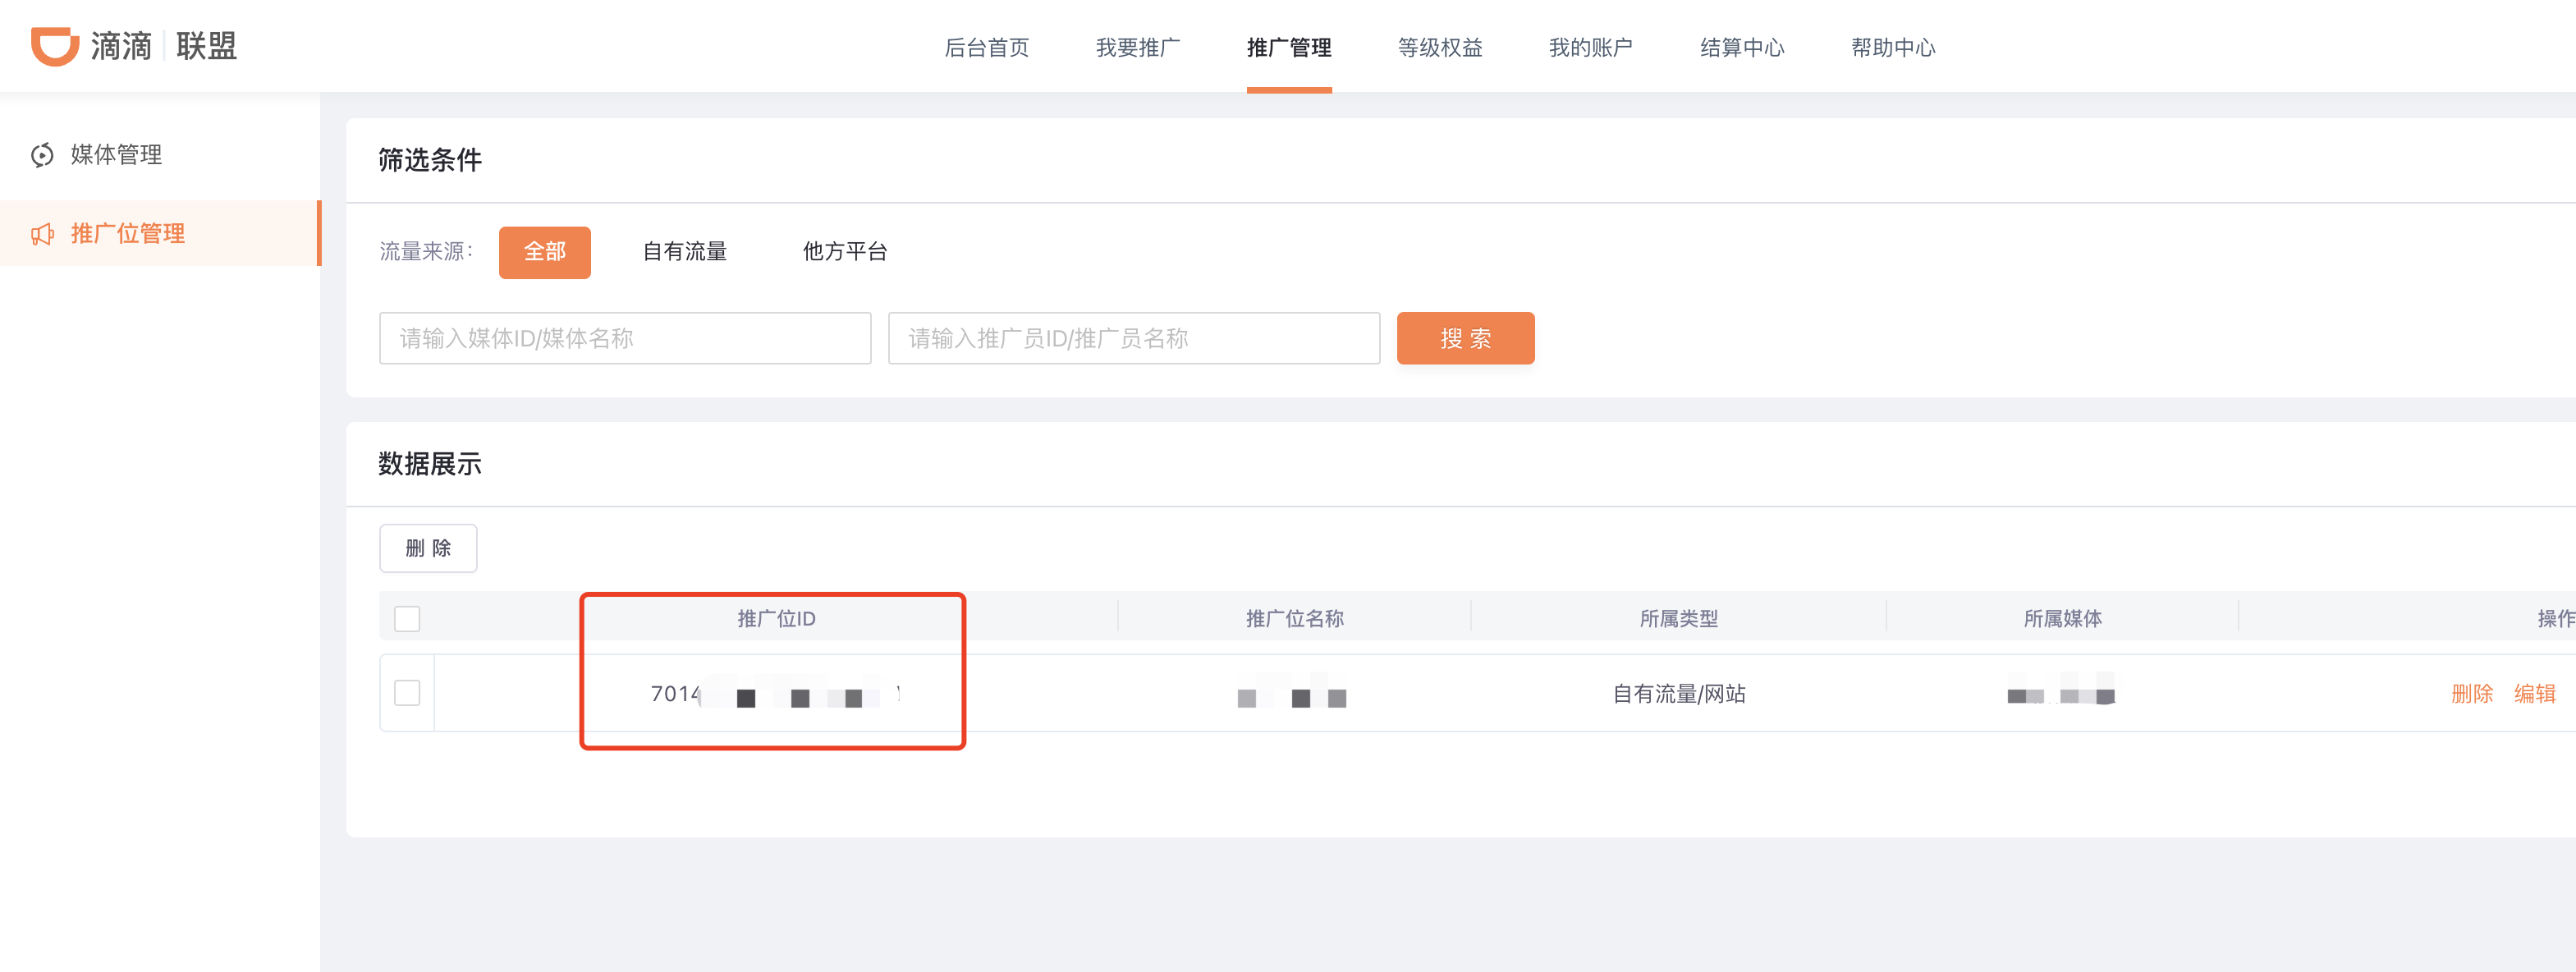Select 他方平台 traffic source filter
Image resolution: width=2576 pixels, height=972 pixels.
coord(844,252)
